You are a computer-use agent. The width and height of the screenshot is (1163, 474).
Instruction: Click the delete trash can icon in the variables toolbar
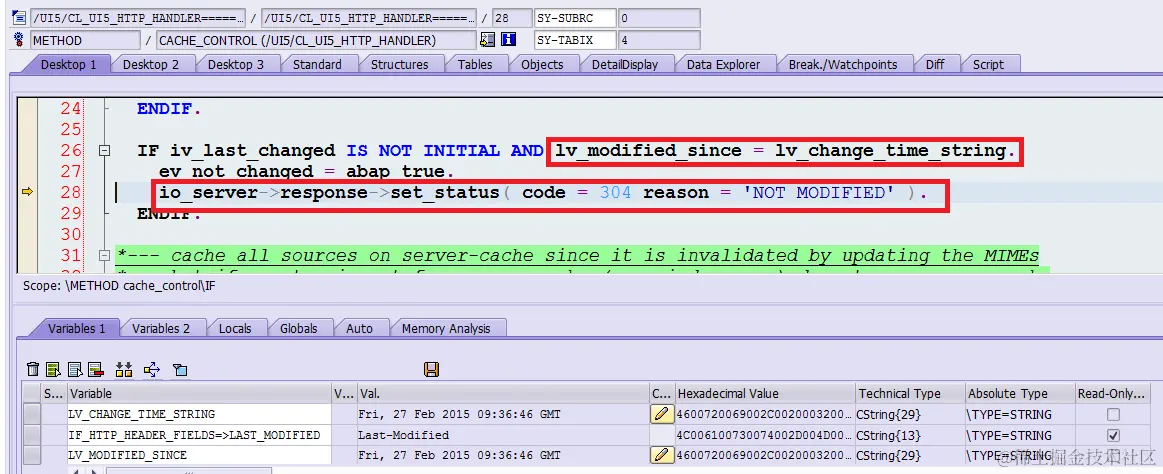[x=33, y=369]
